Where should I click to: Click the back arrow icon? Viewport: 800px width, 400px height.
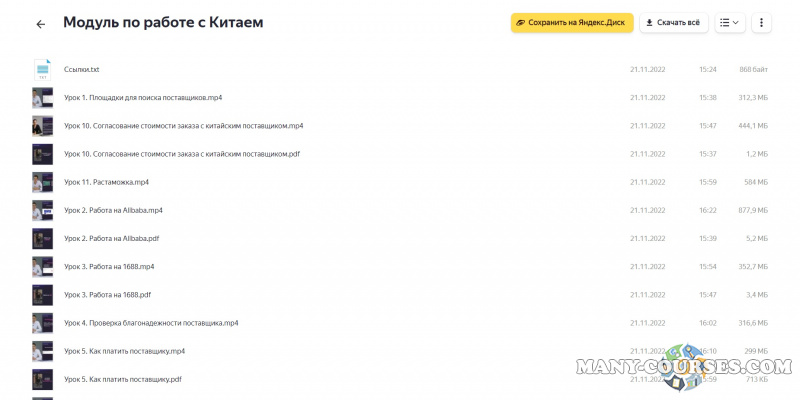point(40,24)
